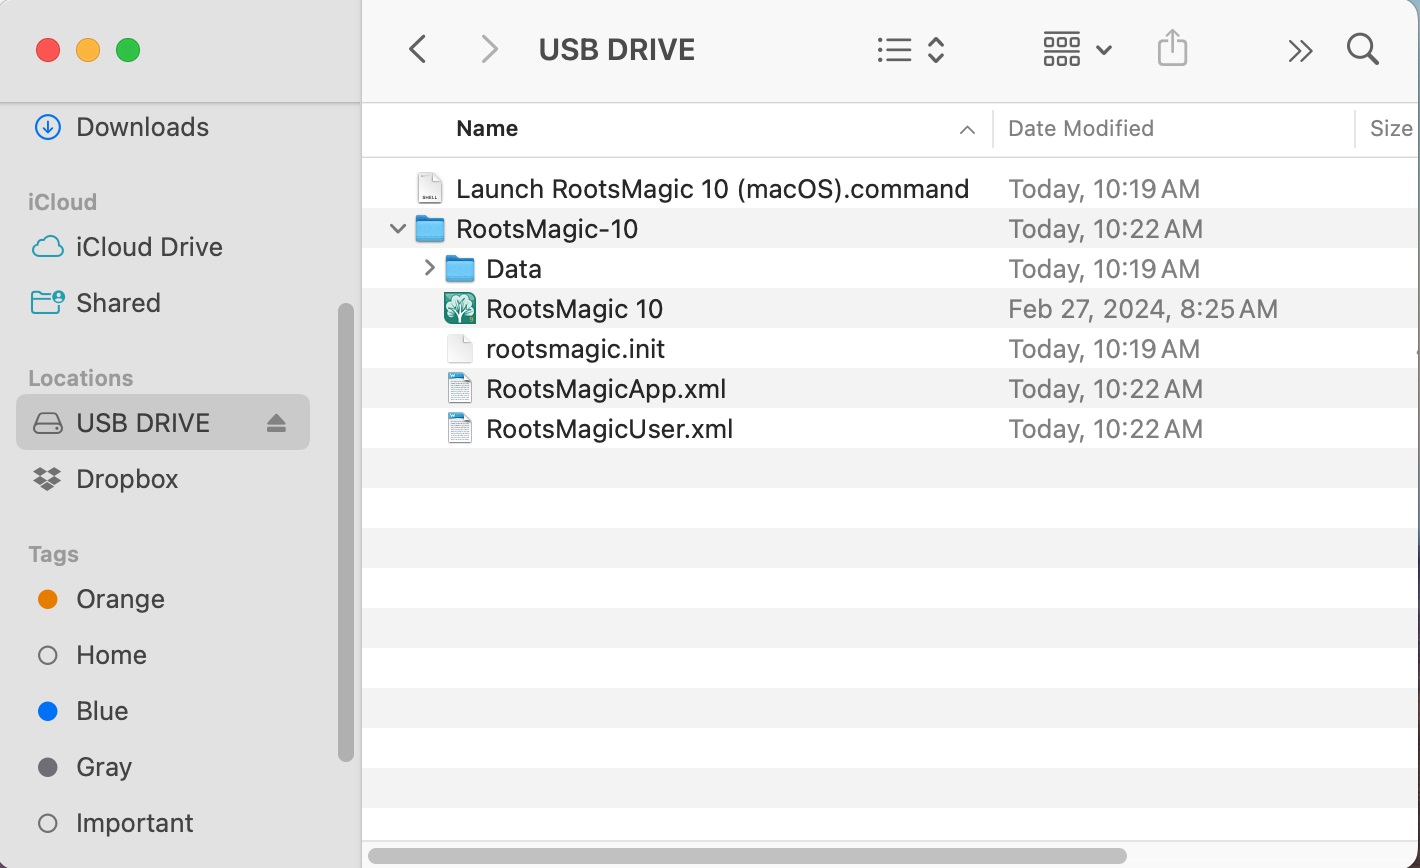
Task: Open Dropbox in the sidebar
Action: [127, 479]
